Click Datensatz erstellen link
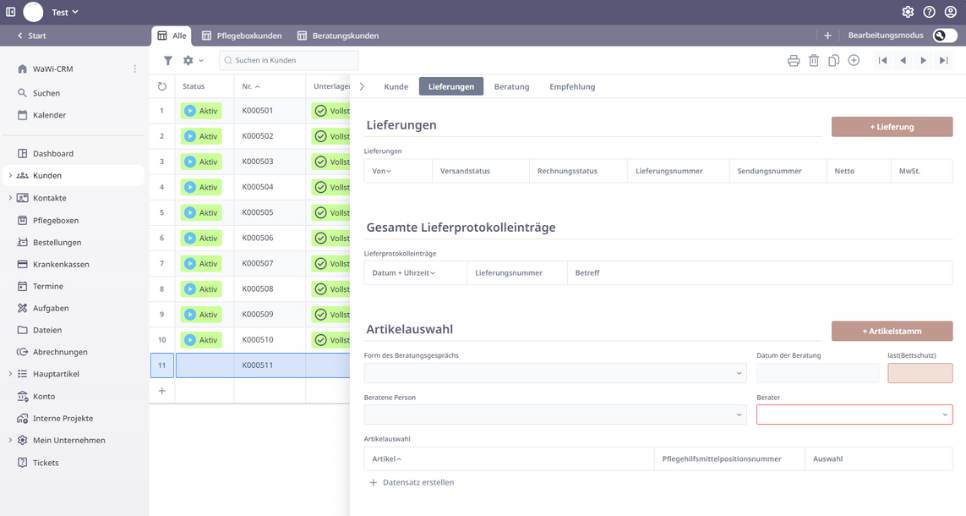966x516 pixels. tap(418, 483)
